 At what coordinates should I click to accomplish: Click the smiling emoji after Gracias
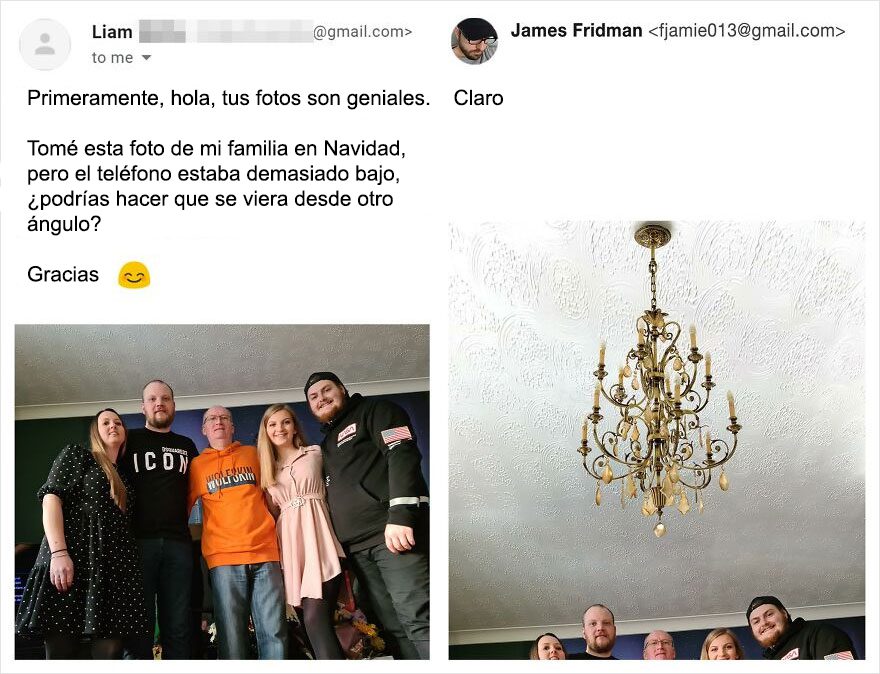(x=134, y=275)
